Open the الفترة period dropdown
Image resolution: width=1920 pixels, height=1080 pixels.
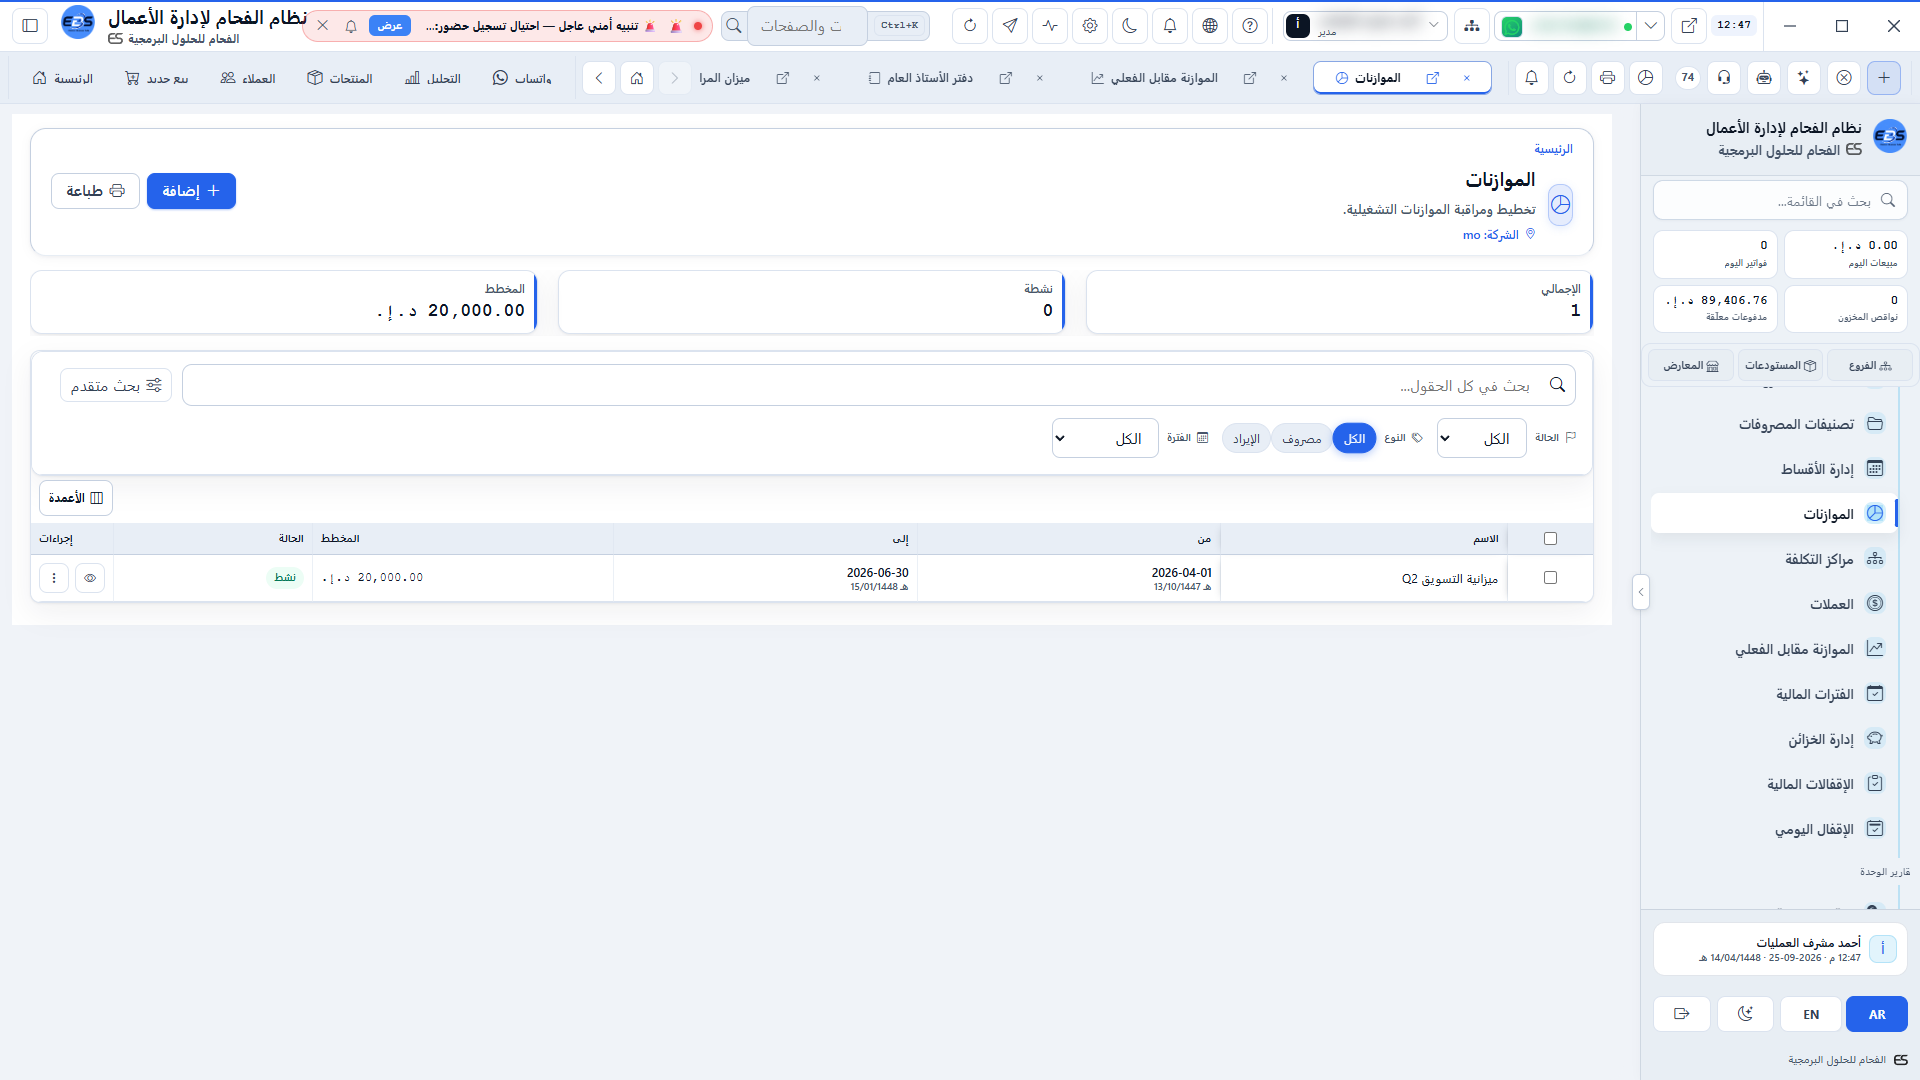click(x=1105, y=439)
